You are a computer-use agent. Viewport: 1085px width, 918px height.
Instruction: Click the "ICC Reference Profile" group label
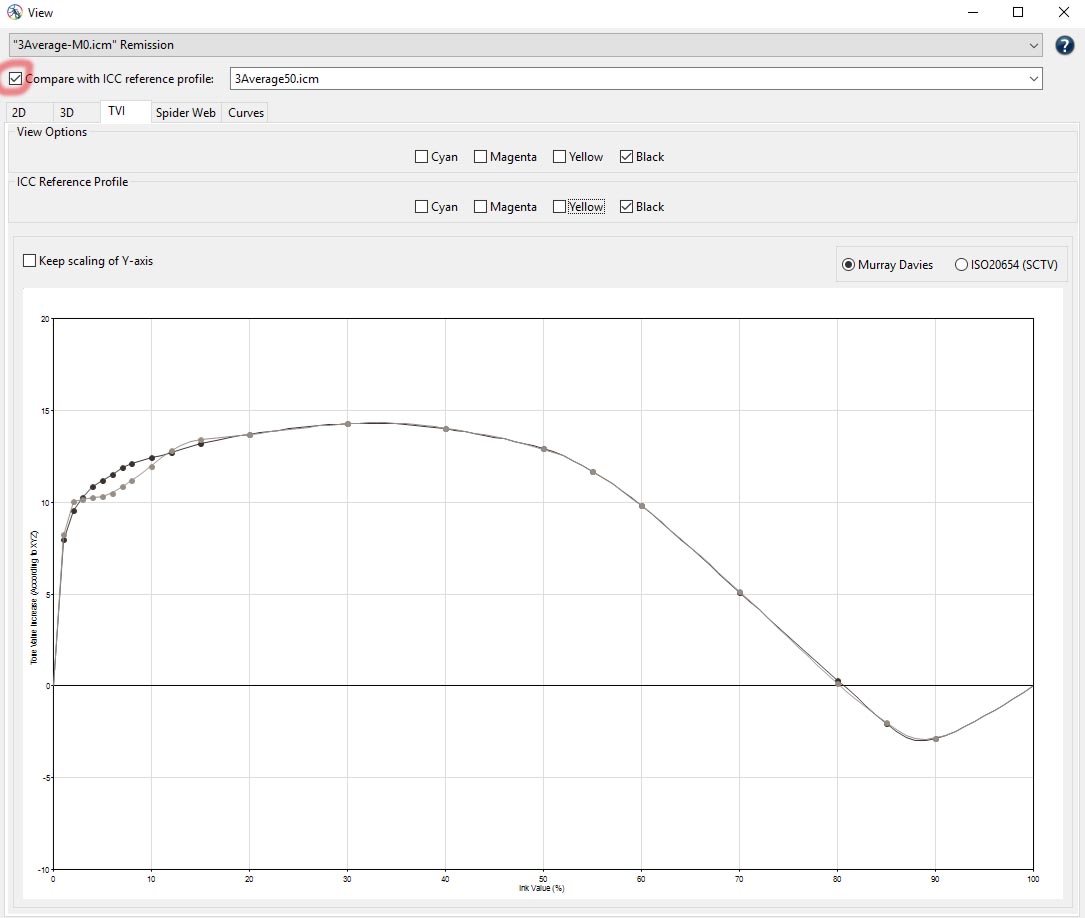pyautogui.click(x=73, y=182)
